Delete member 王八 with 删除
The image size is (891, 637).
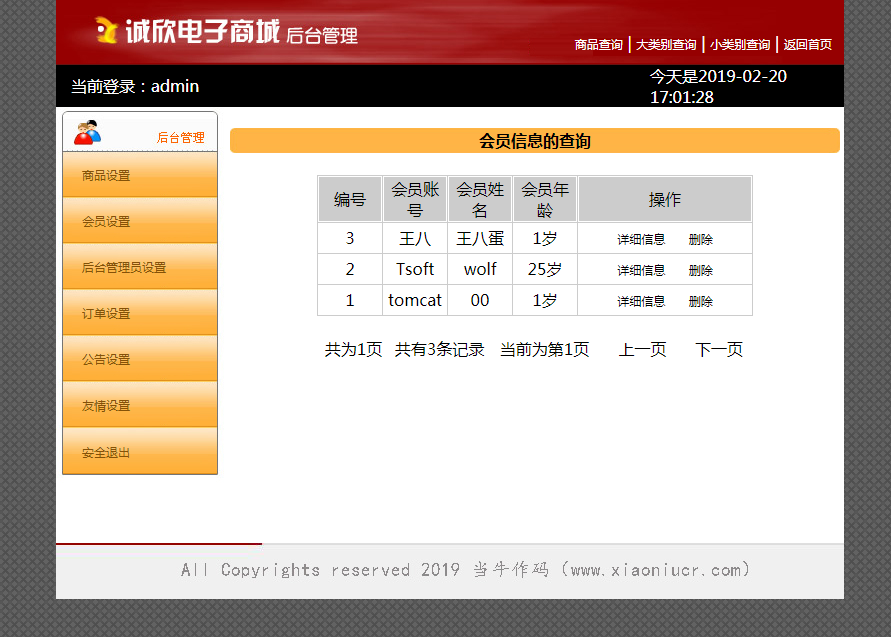click(x=701, y=239)
